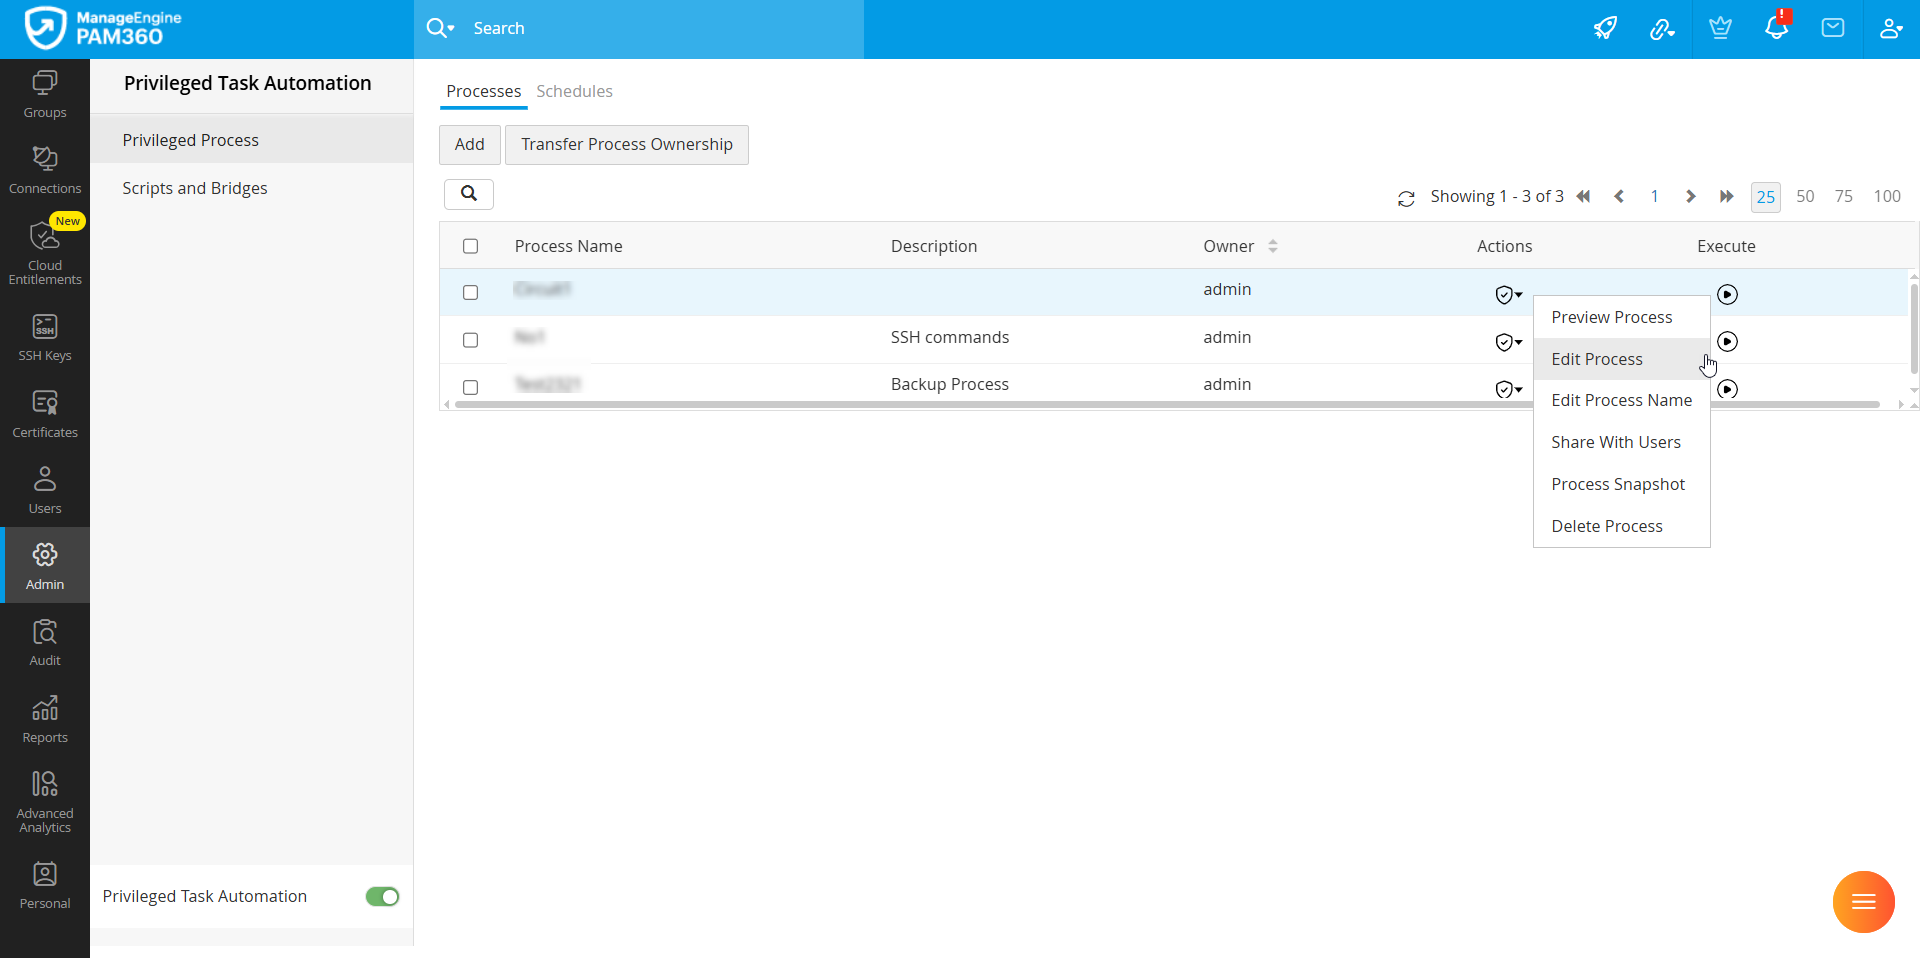Execute the Backup Process
Screen dimensions: 1920x958
(x=1727, y=389)
